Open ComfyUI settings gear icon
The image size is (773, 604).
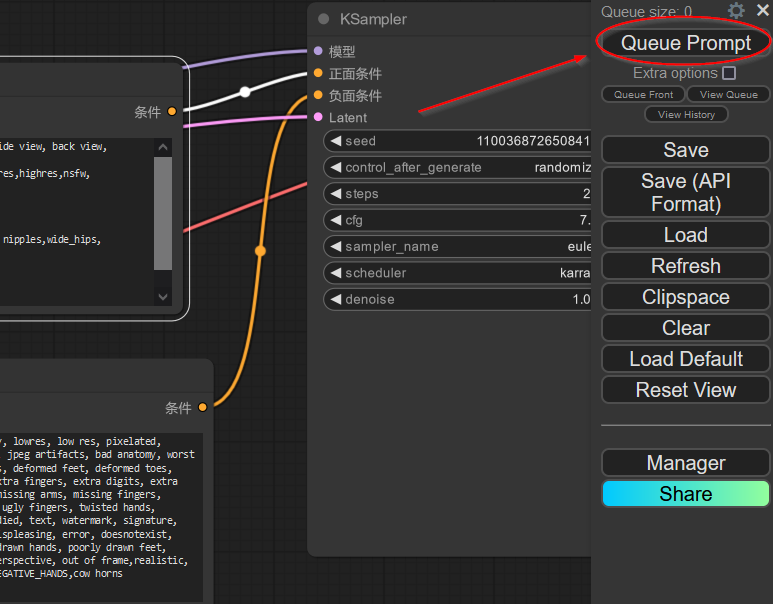pyautogui.click(x=736, y=10)
